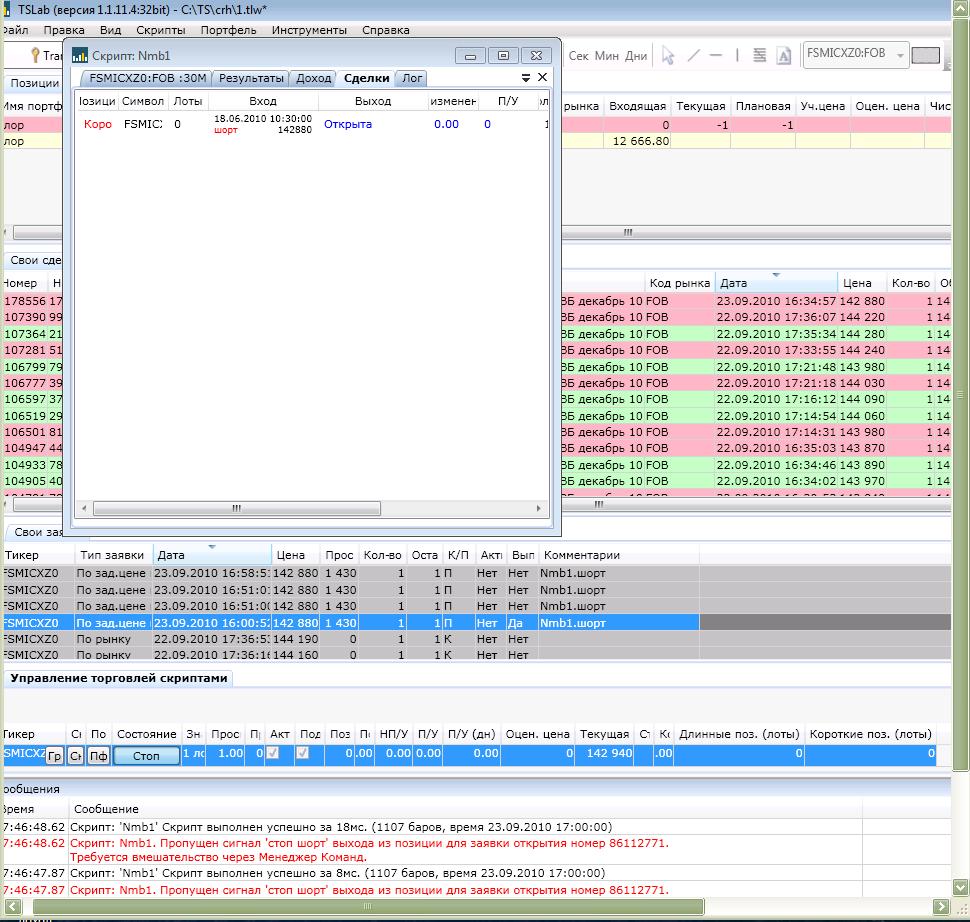The image size is (970, 922).
Task: Click the 'Гр' button in script row
Action: tap(54, 756)
